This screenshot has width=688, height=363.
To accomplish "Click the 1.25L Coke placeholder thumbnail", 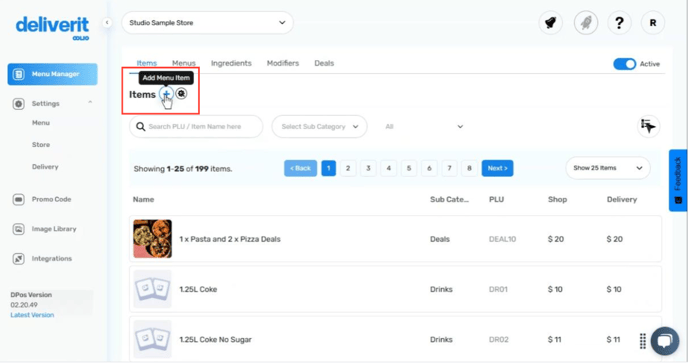I will (153, 289).
